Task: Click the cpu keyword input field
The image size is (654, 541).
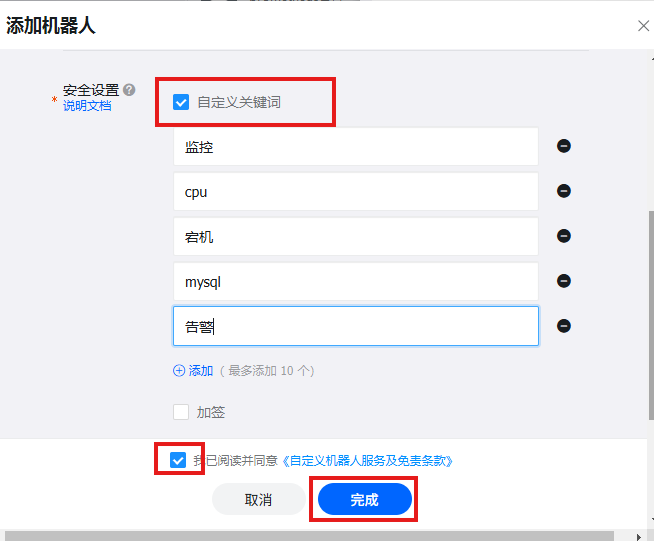Action: point(355,191)
